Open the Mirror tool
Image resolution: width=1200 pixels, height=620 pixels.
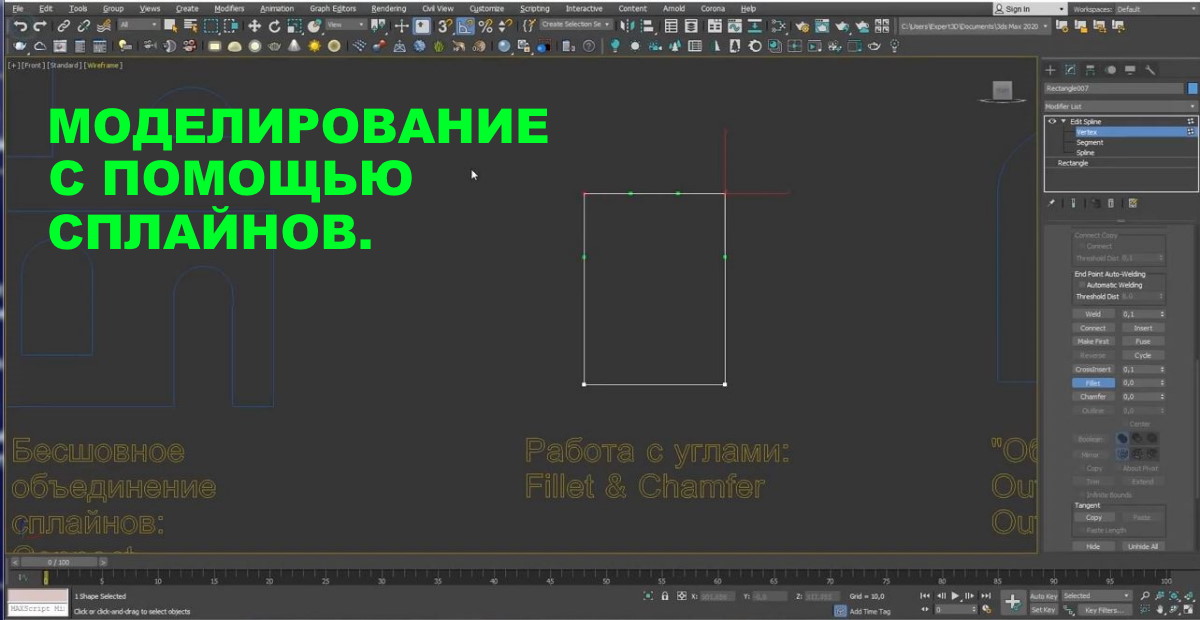click(627, 25)
